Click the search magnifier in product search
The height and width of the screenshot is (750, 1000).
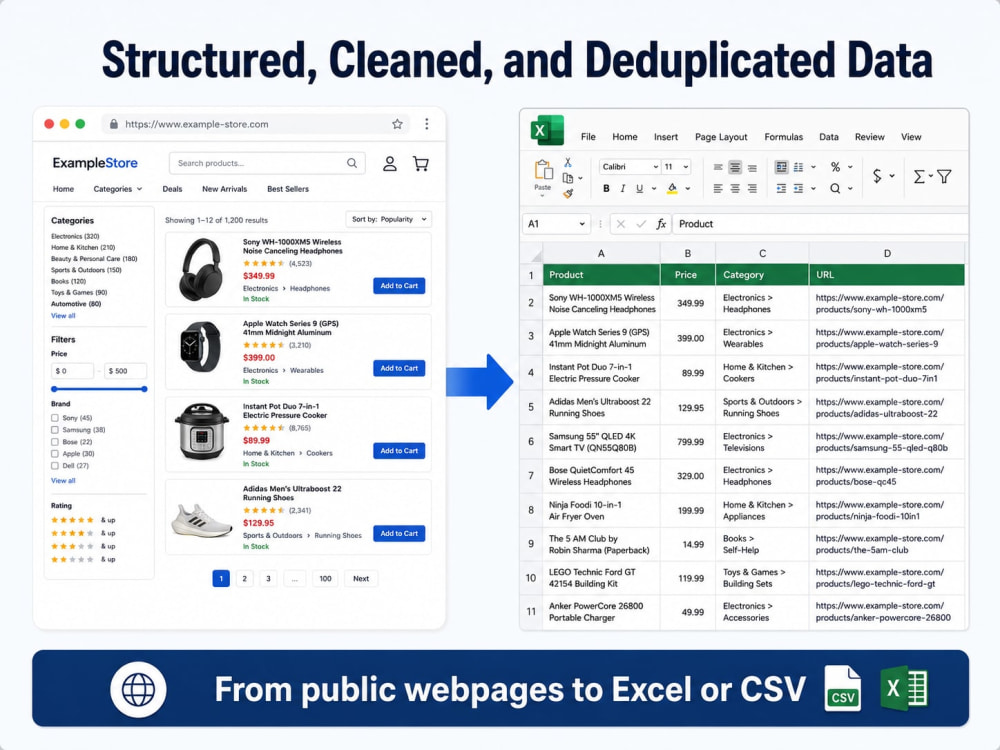pyautogui.click(x=352, y=163)
